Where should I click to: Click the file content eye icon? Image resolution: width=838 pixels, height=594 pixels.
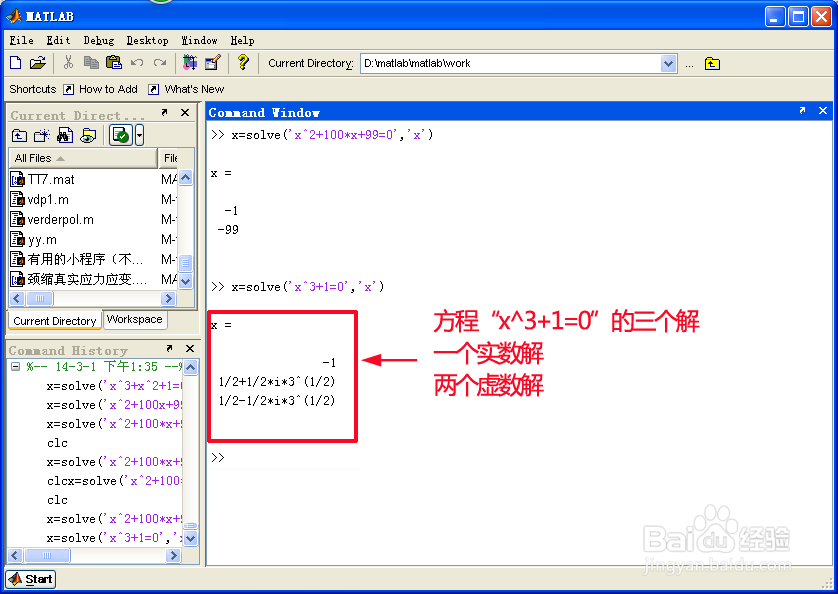tap(88, 135)
